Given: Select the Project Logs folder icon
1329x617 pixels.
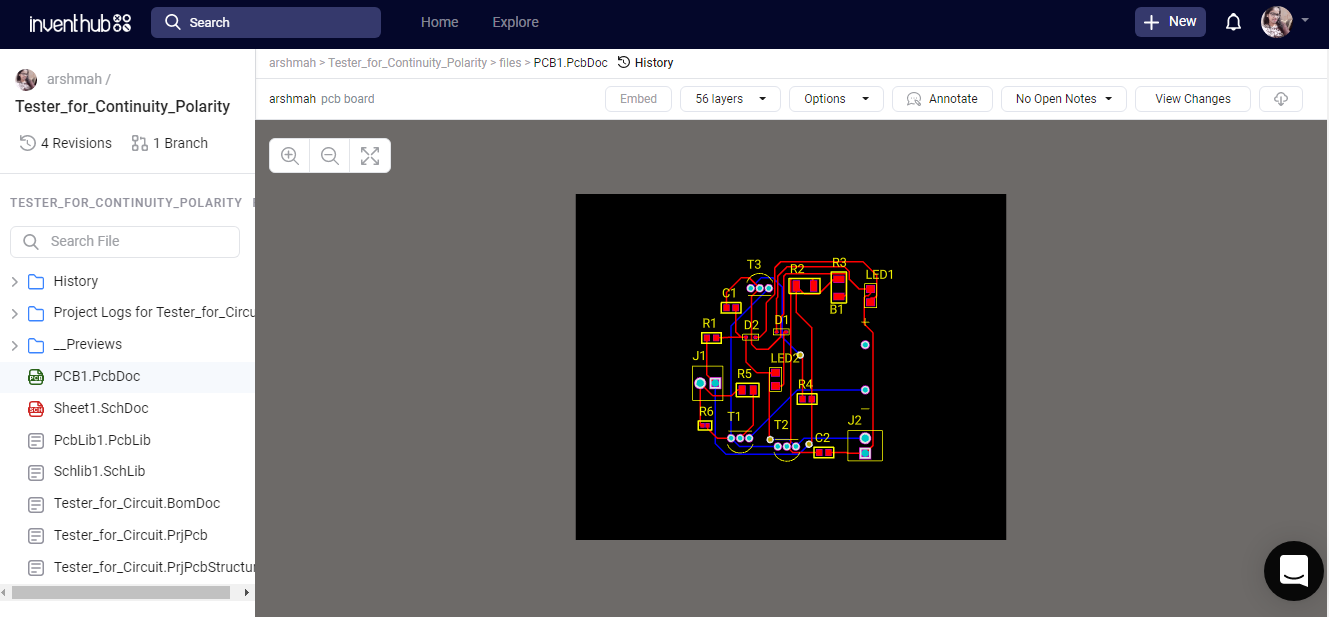Looking at the screenshot, I should pos(36,314).
